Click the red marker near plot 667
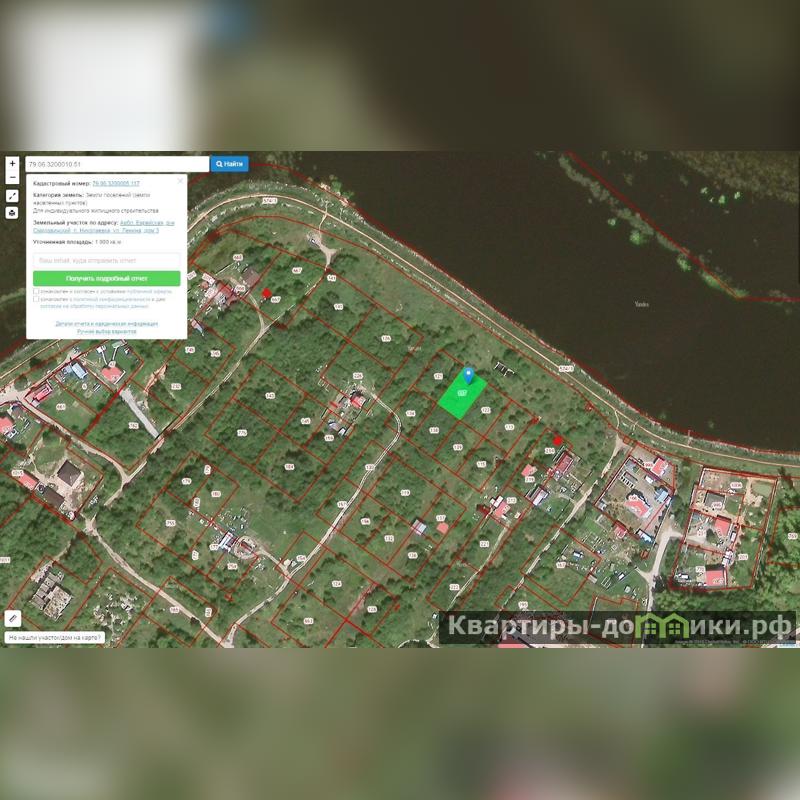This screenshot has width=800, height=800. [267, 294]
